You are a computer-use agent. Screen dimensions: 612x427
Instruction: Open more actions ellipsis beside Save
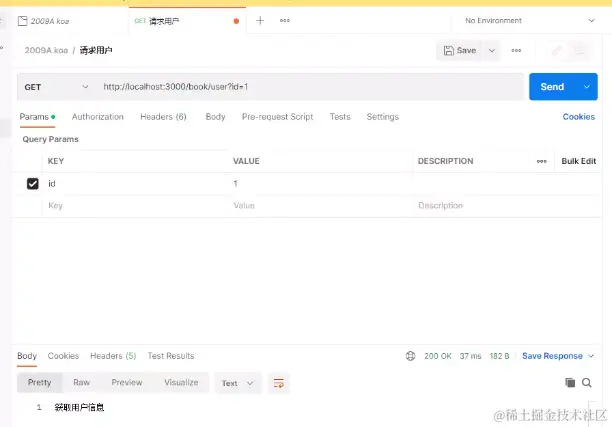pos(516,50)
